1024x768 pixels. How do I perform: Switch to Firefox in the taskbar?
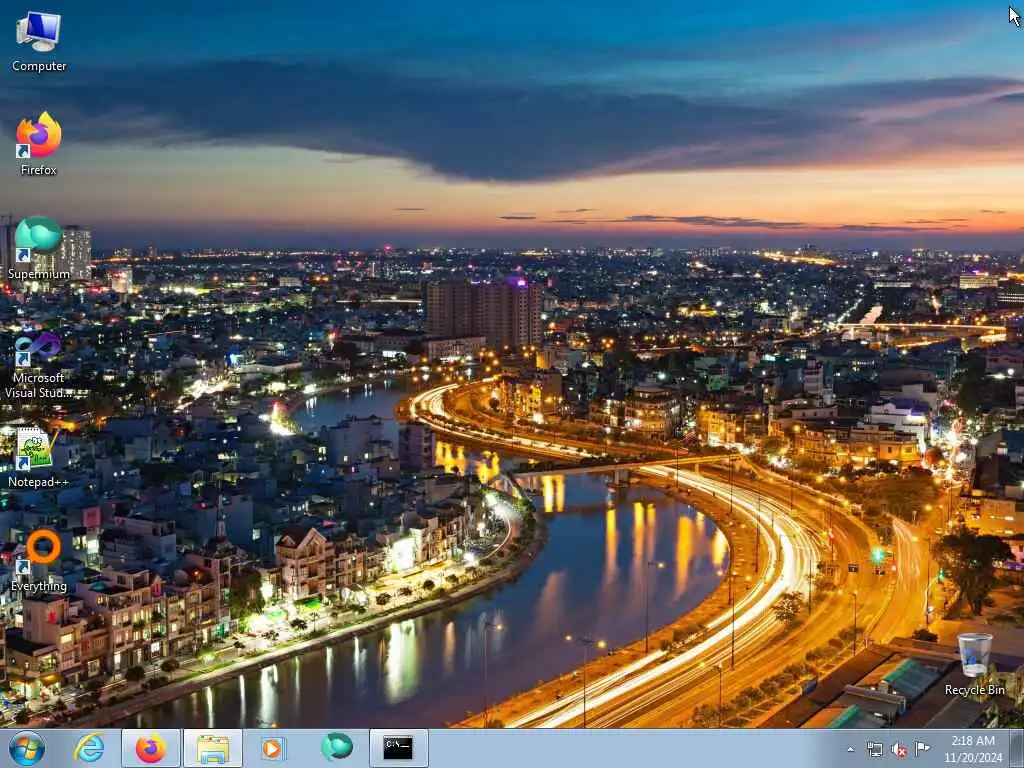click(151, 748)
